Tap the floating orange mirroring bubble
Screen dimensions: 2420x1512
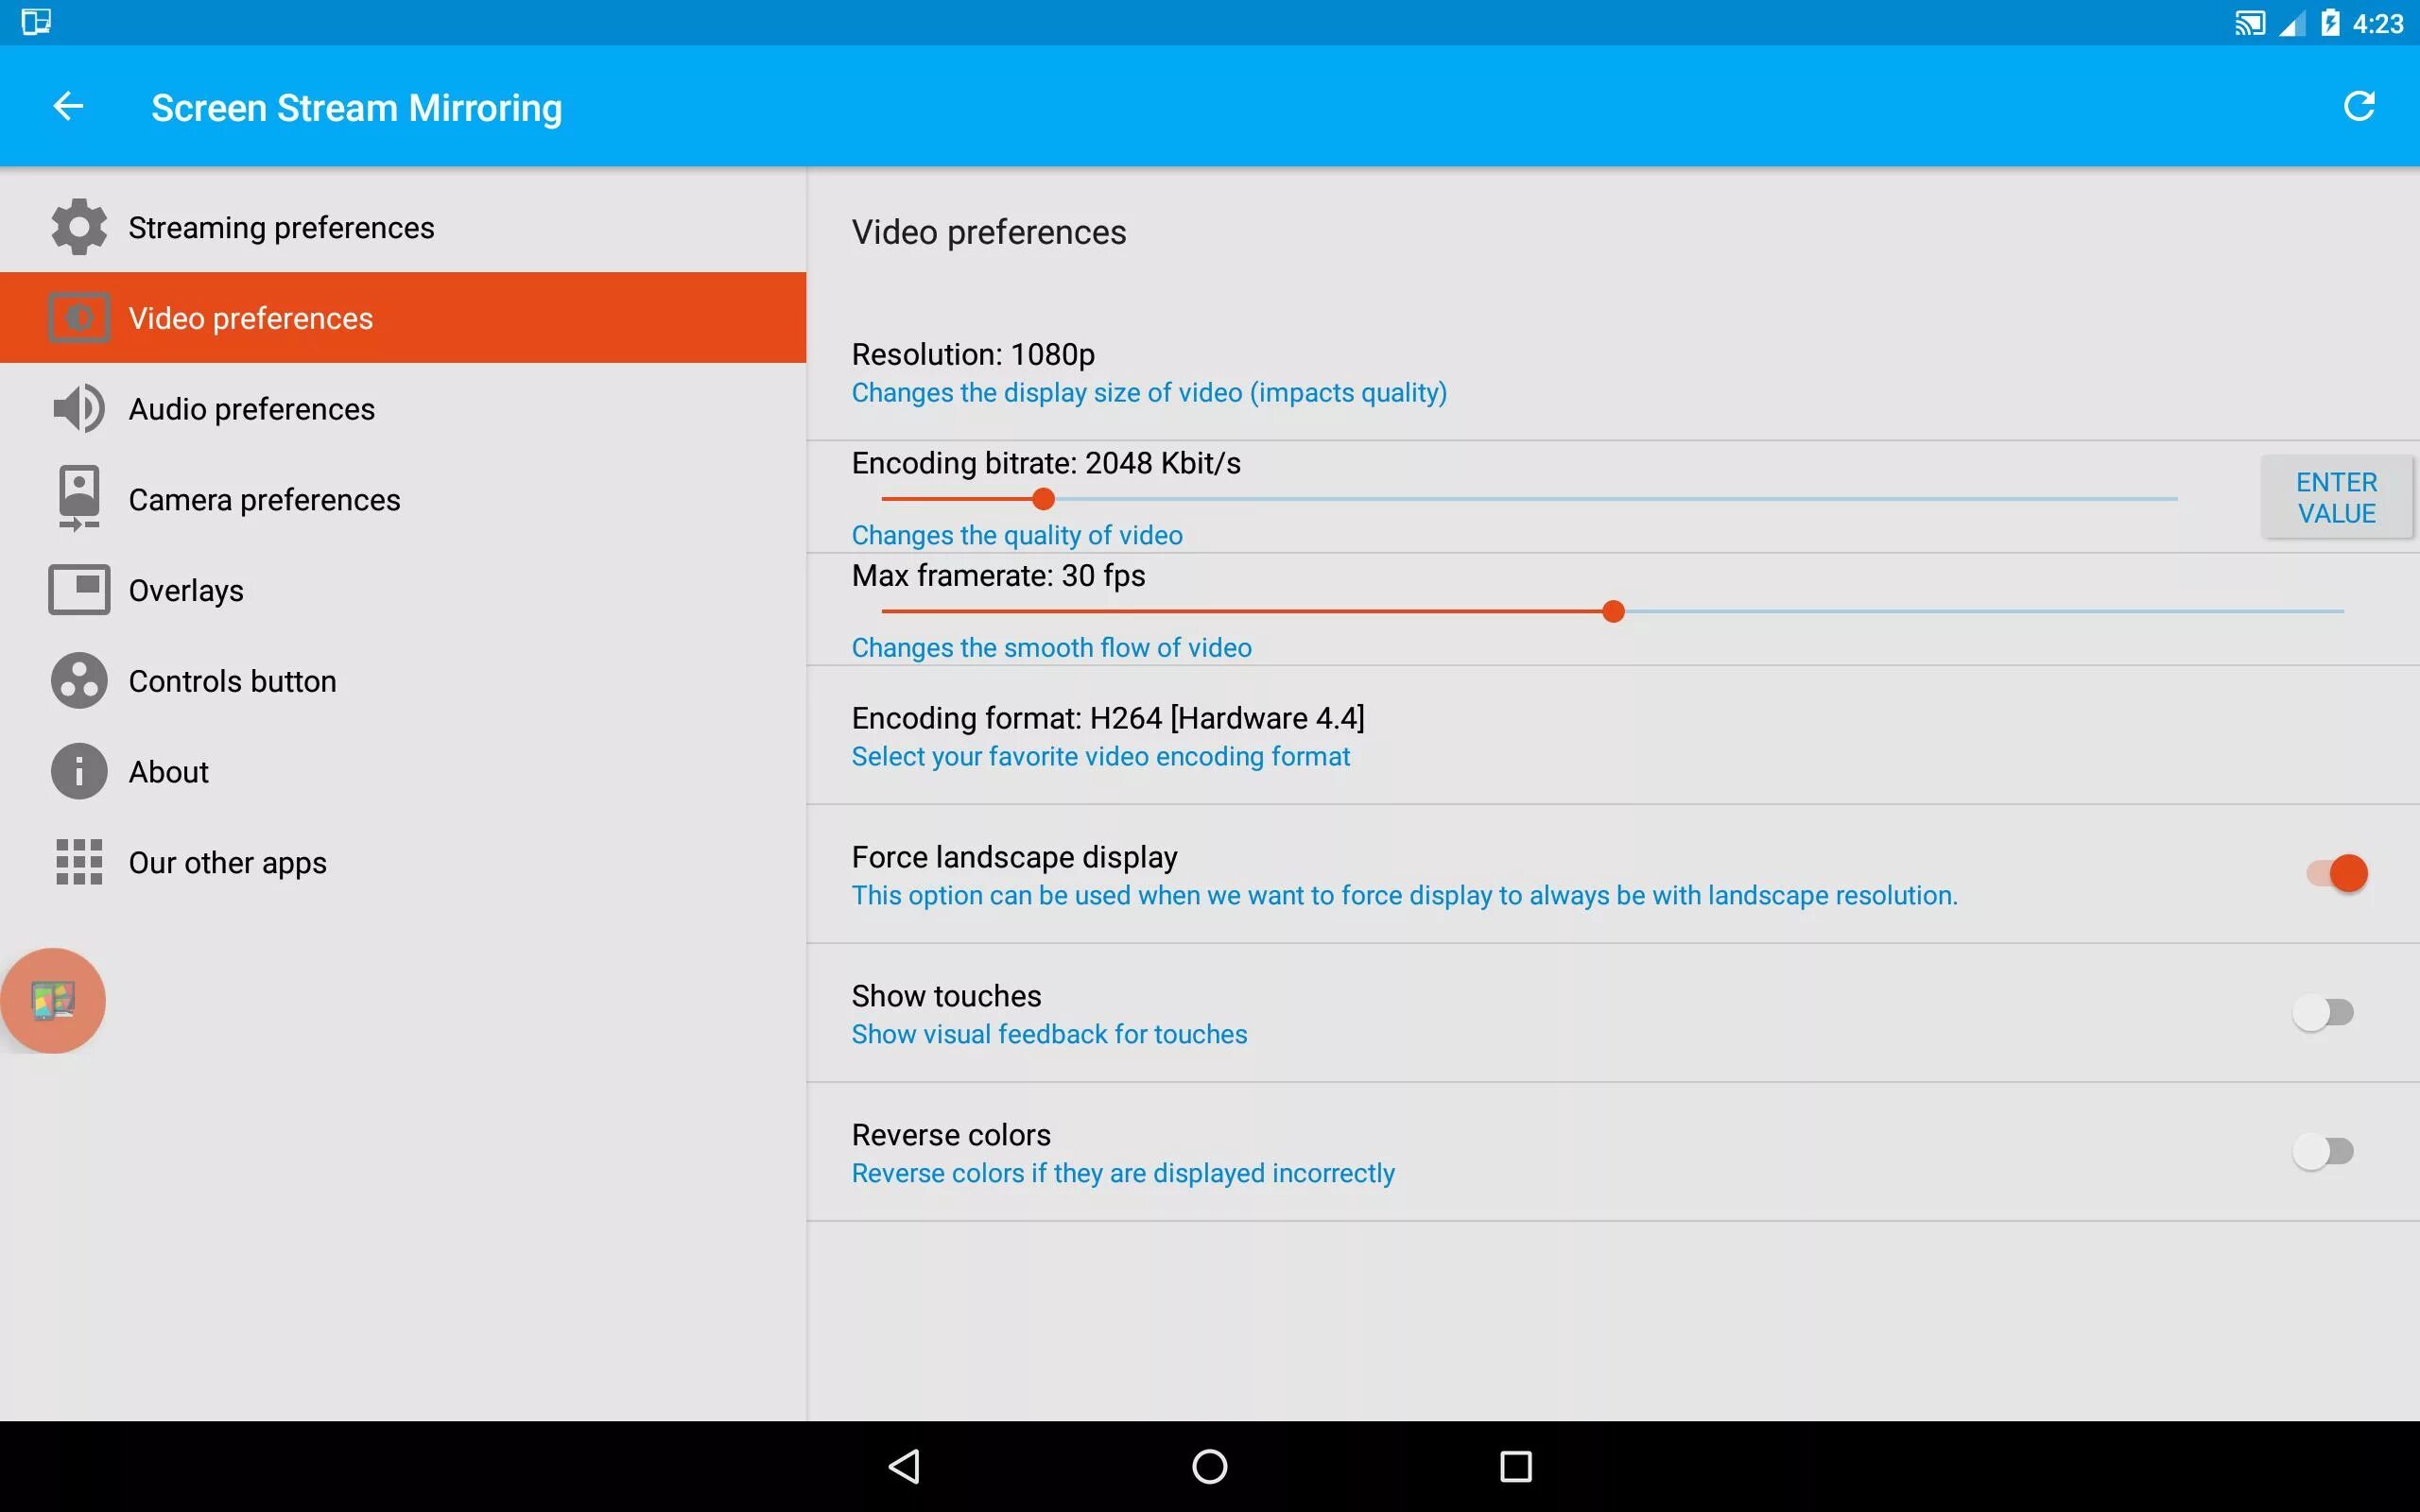(52, 1000)
